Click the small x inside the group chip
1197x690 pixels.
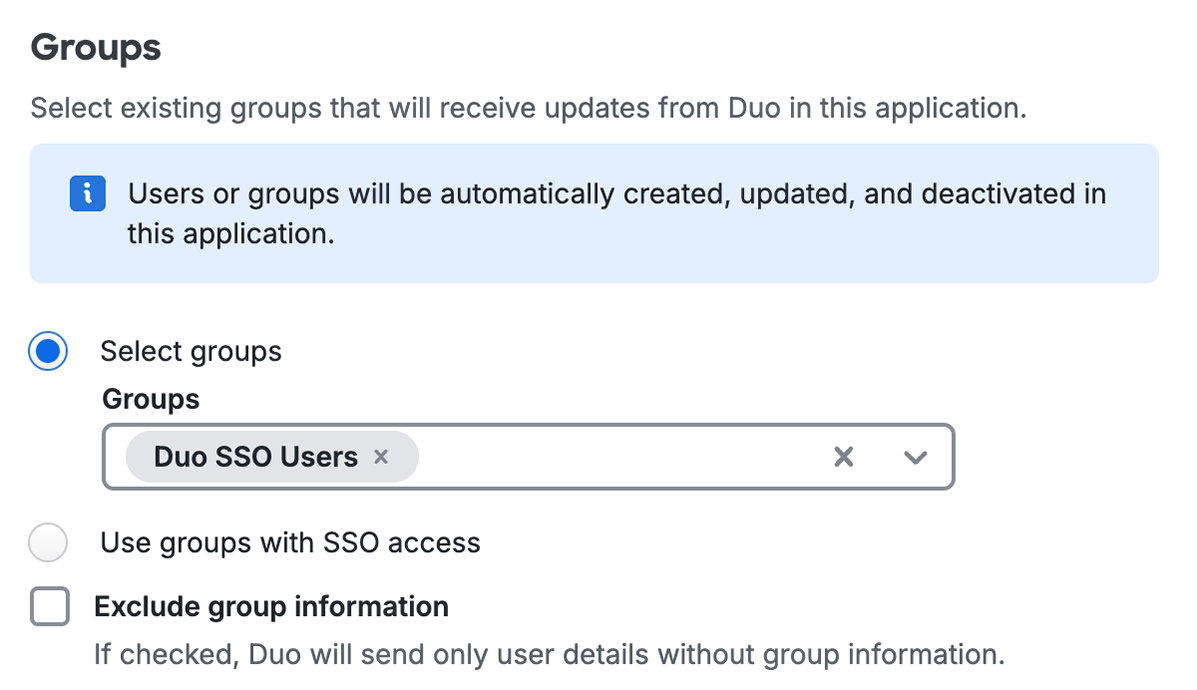tap(381, 457)
